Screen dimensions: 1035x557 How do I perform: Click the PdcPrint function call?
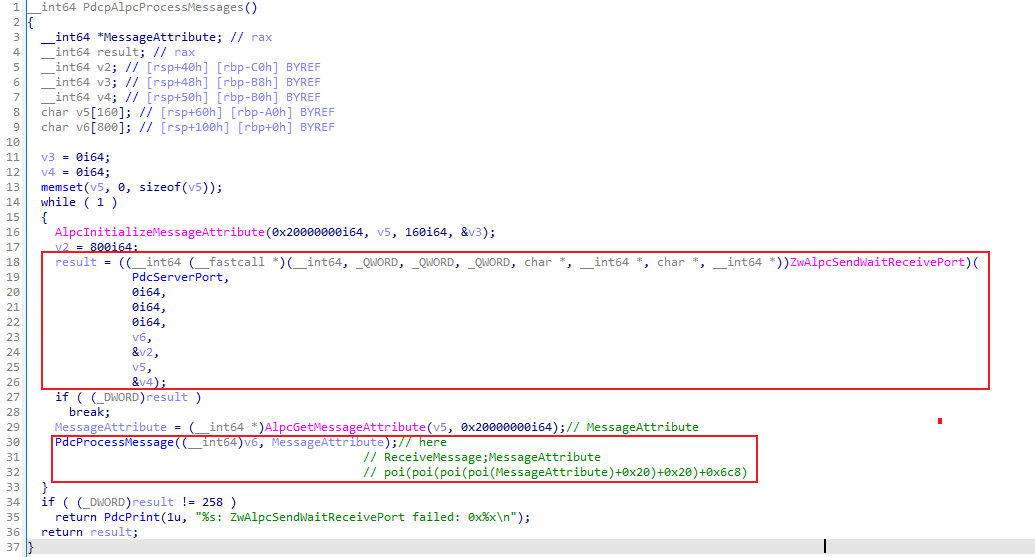pyautogui.click(x=131, y=517)
